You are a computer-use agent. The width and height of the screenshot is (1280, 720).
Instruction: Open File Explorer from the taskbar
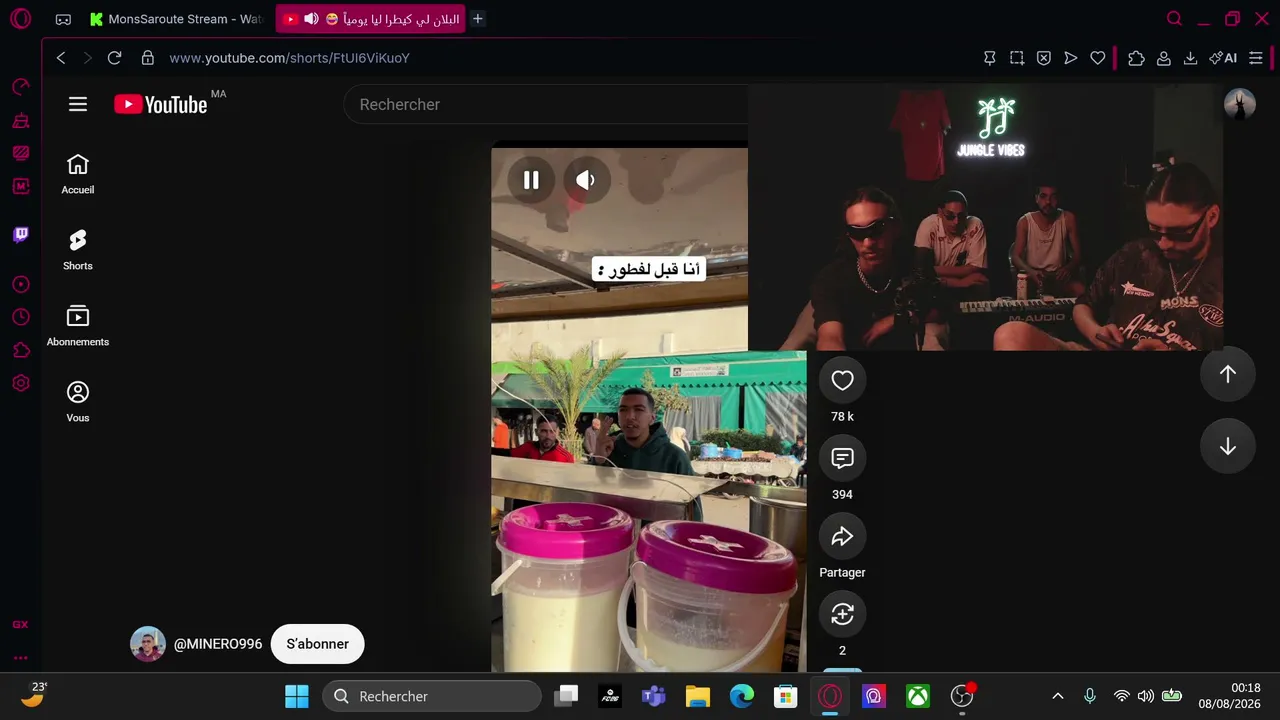[698, 696]
